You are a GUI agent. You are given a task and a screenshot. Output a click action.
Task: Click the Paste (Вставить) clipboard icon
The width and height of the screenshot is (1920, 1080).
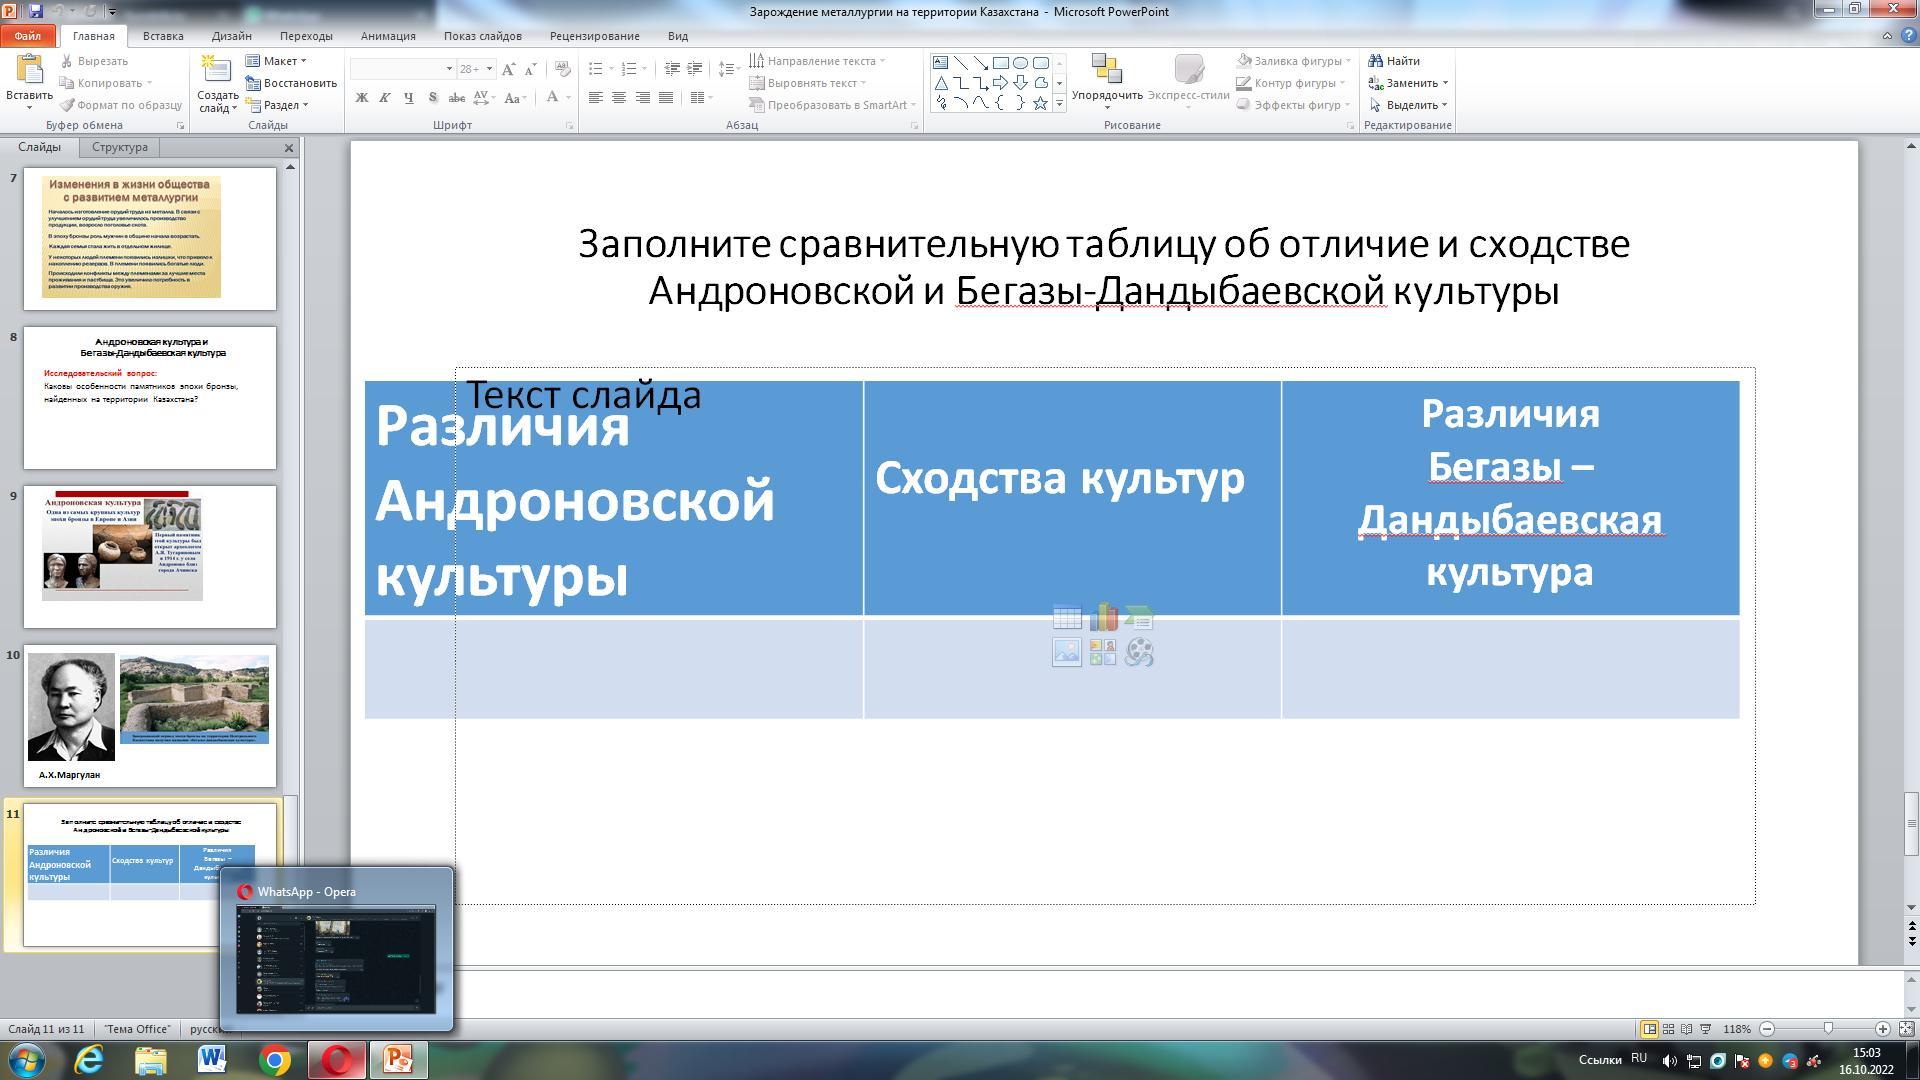click(x=29, y=70)
